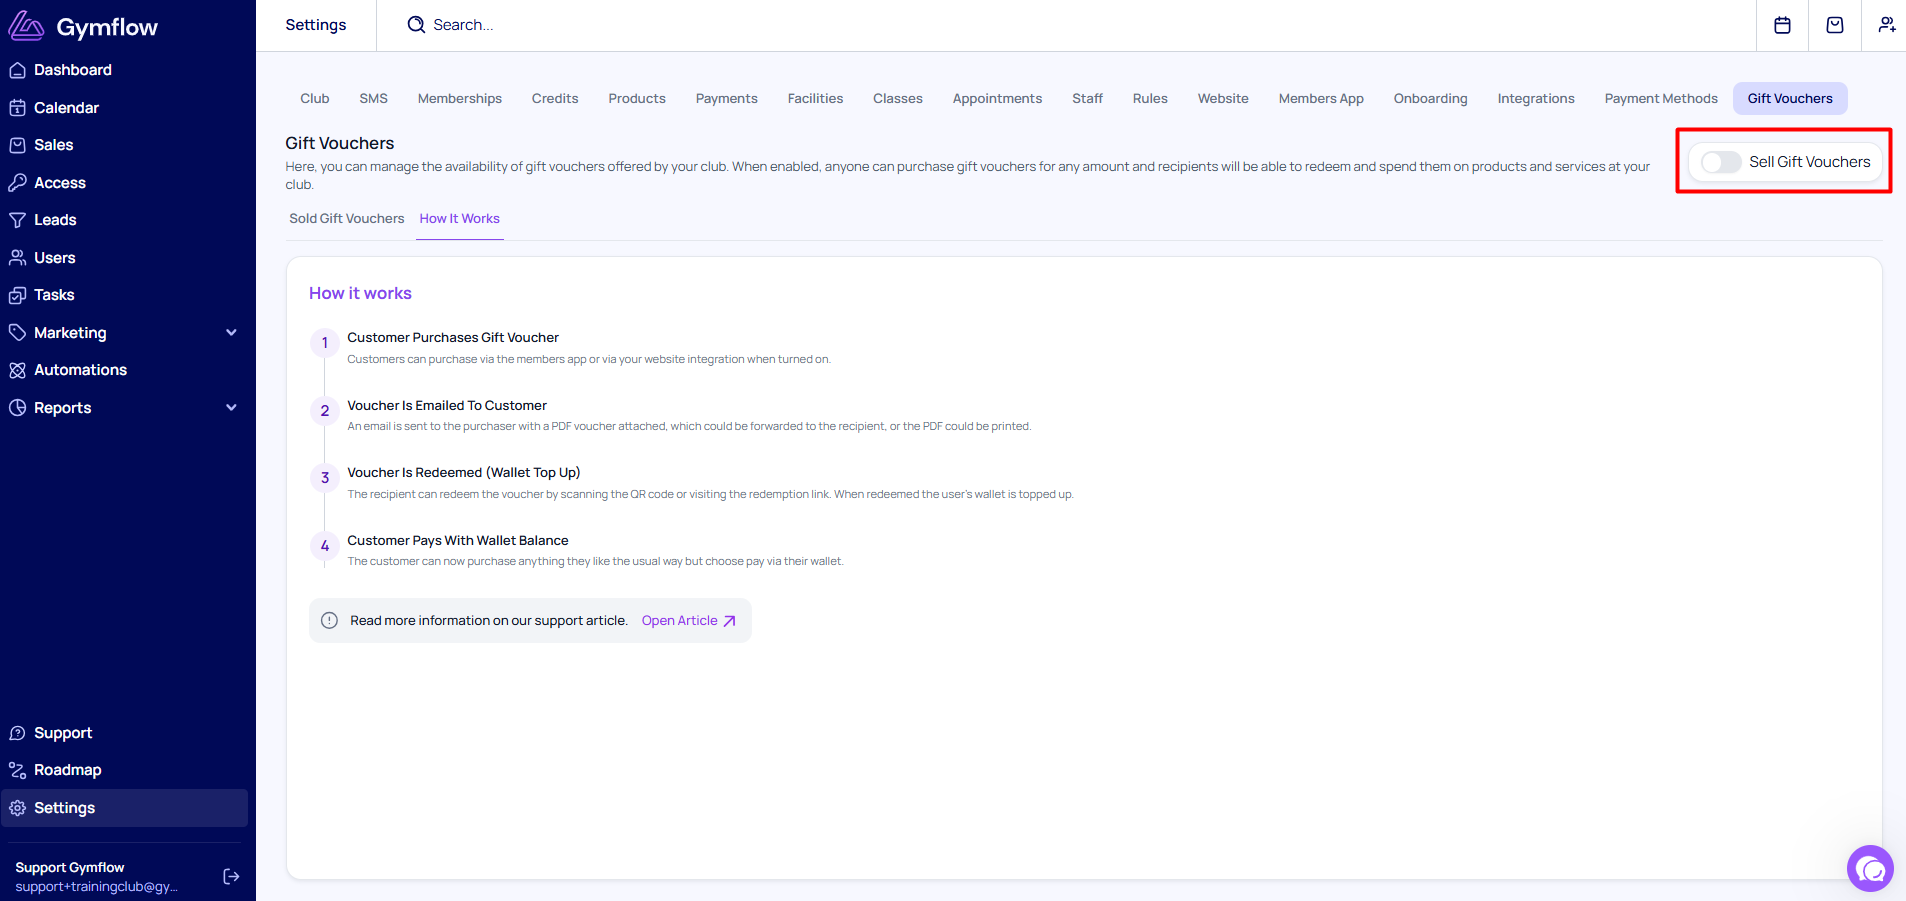
Task: Open Support in the sidebar
Action: (62, 733)
